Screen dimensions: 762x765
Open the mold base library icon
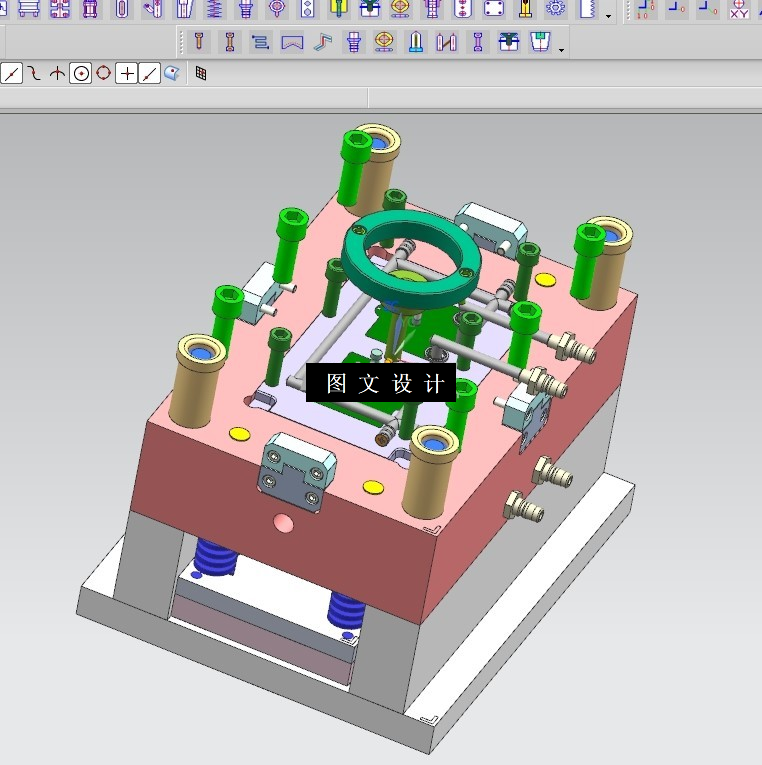(29, 9)
